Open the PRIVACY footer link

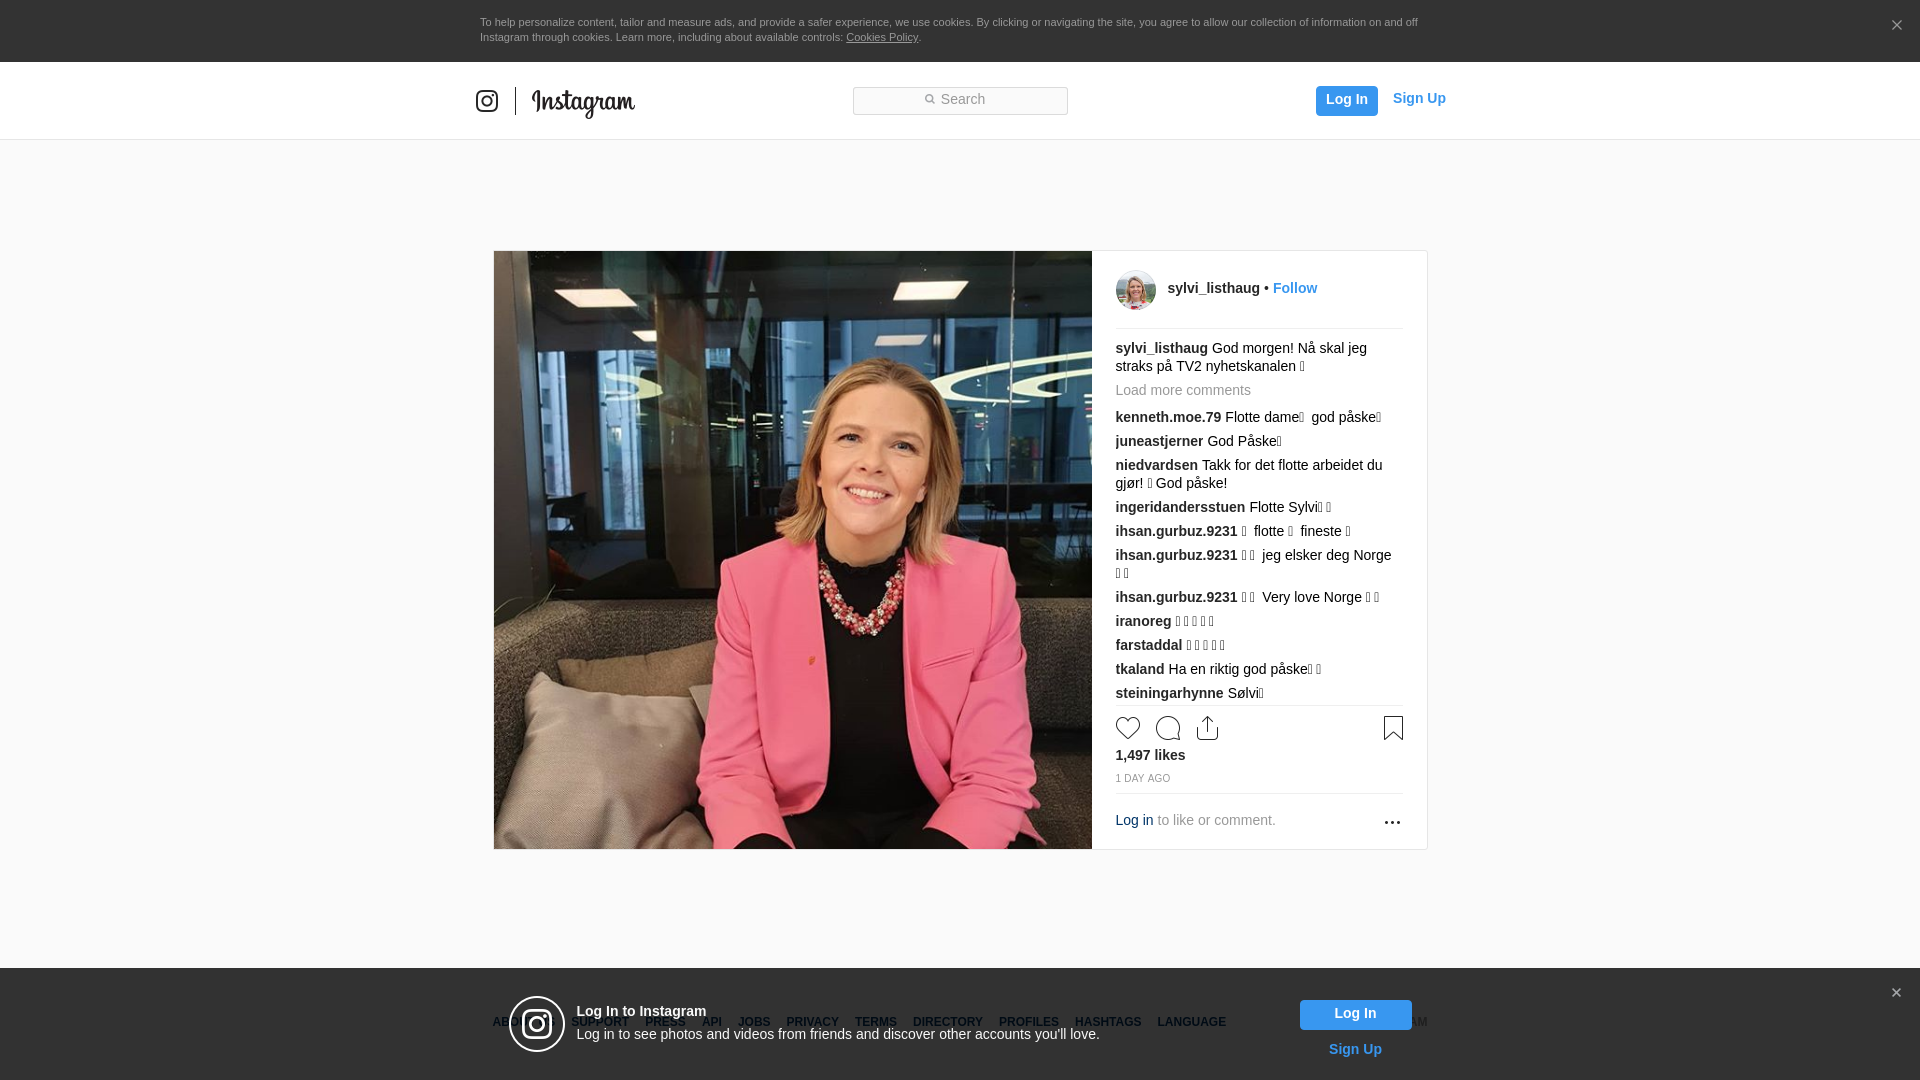click(x=812, y=1022)
